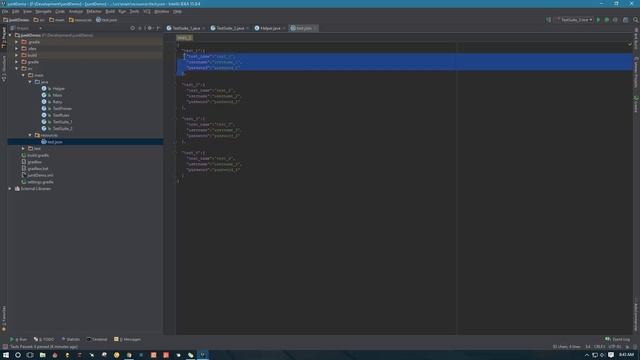Screen dimensions: 640x360
Task: Run the selected TestSuite configuration
Action: pyautogui.click(x=598, y=20)
